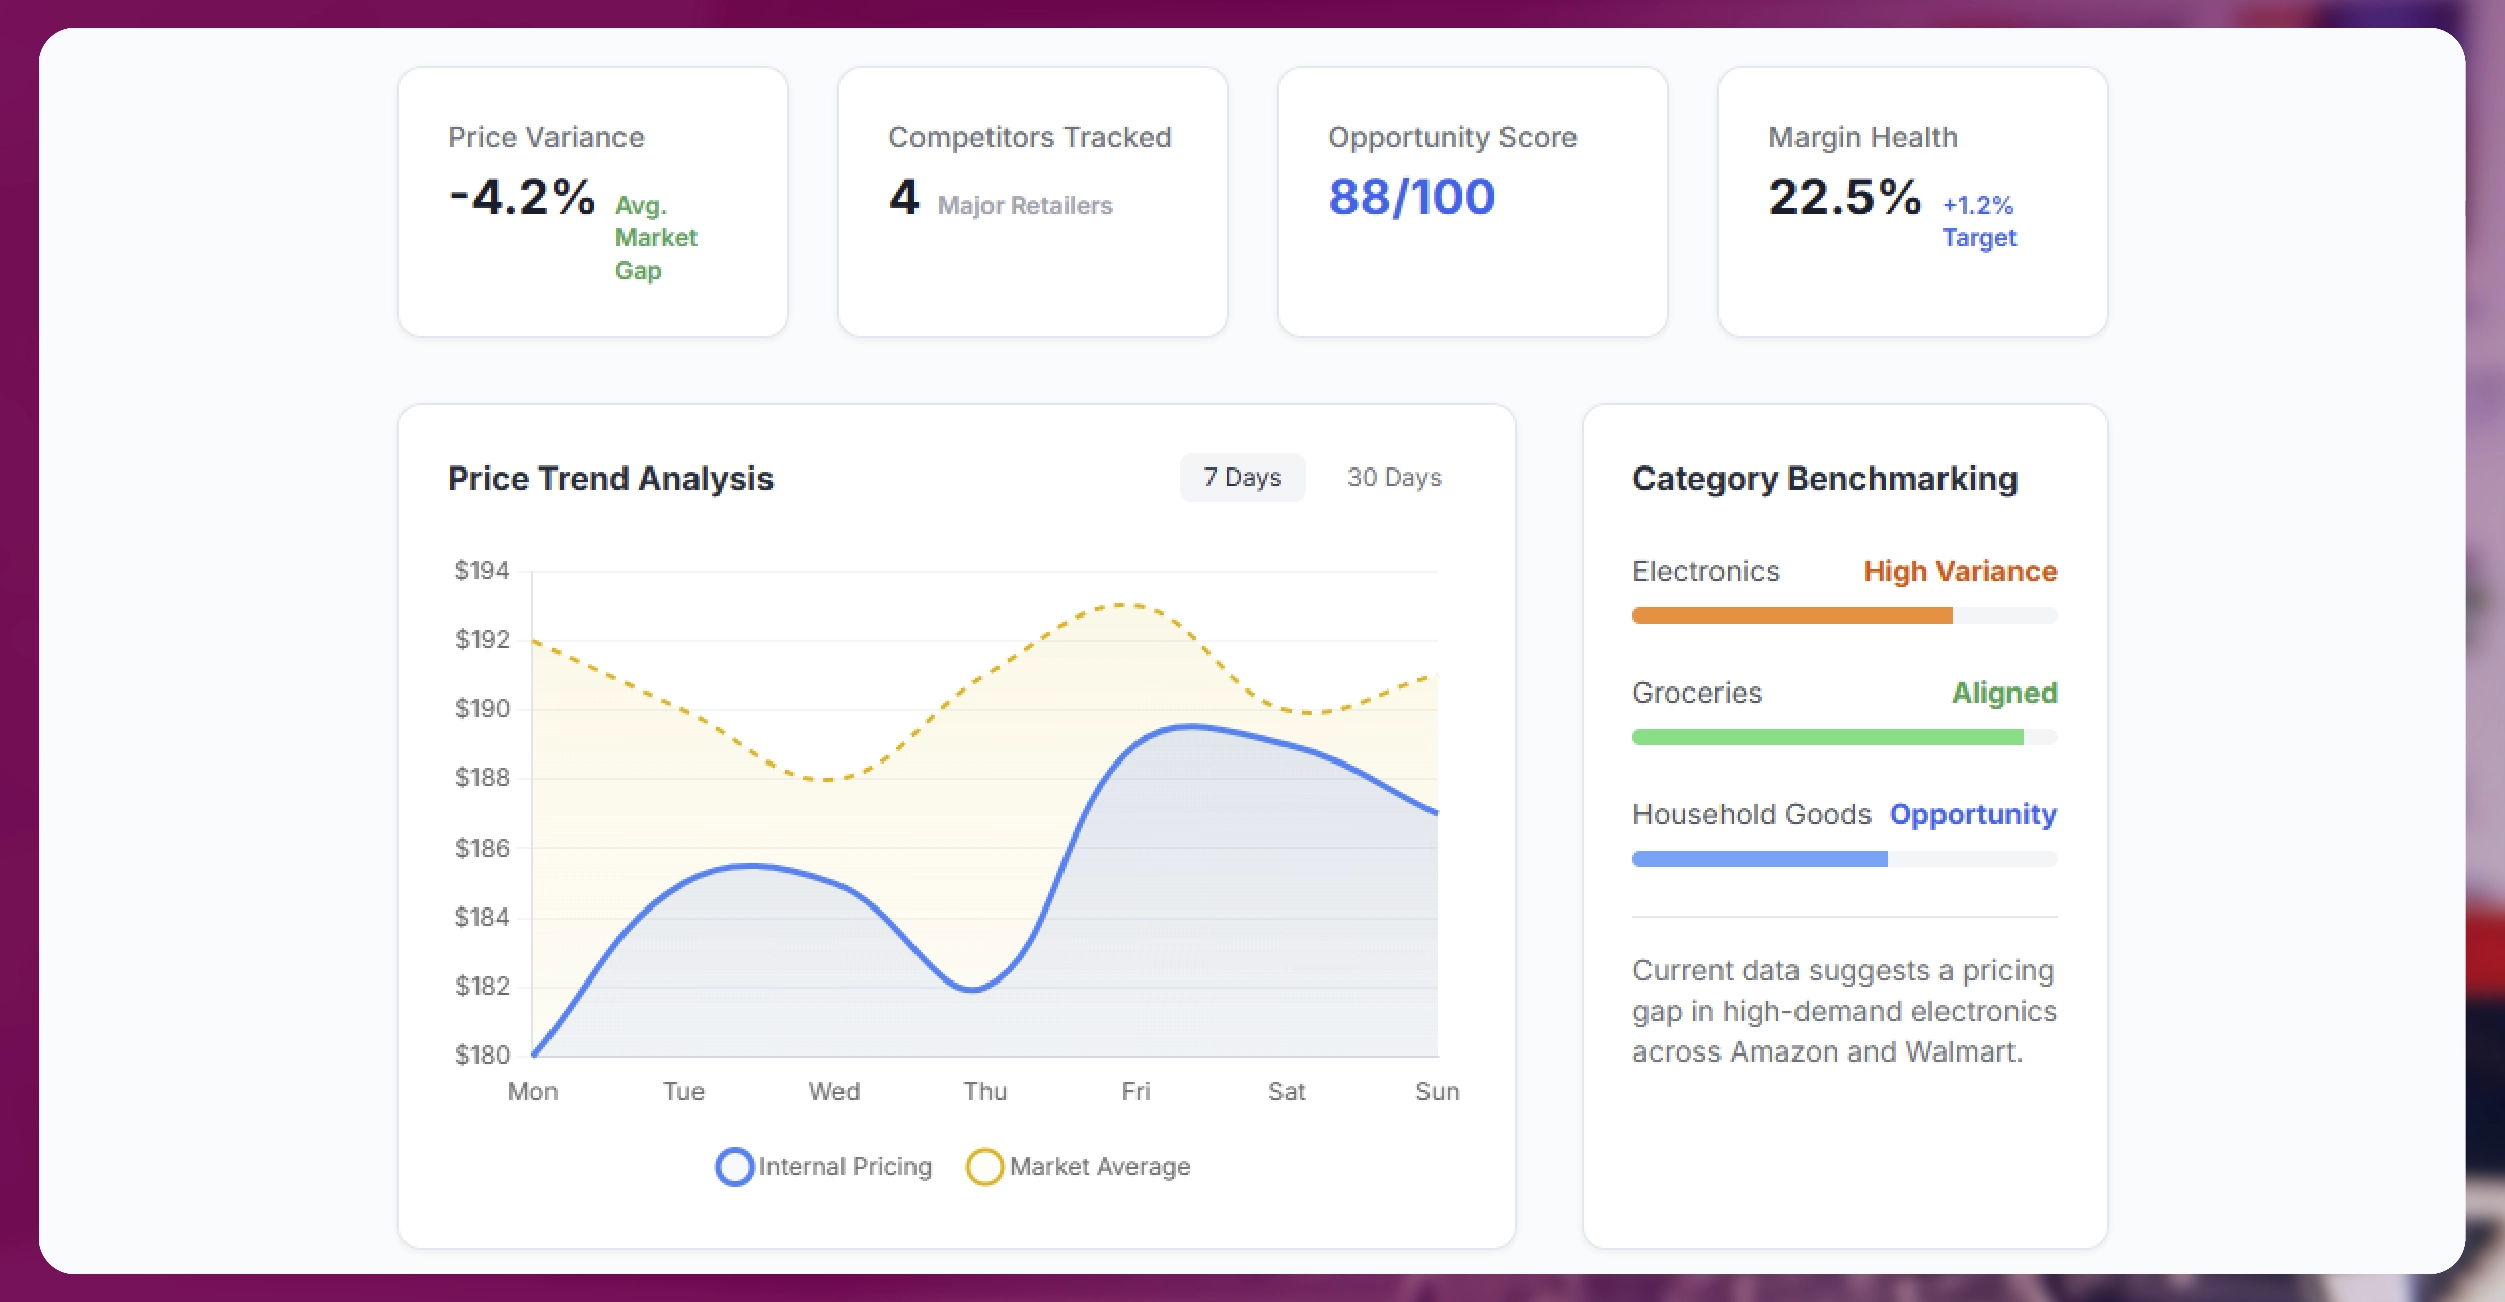Click the Electronics orange progress bar

[x=1791, y=616]
